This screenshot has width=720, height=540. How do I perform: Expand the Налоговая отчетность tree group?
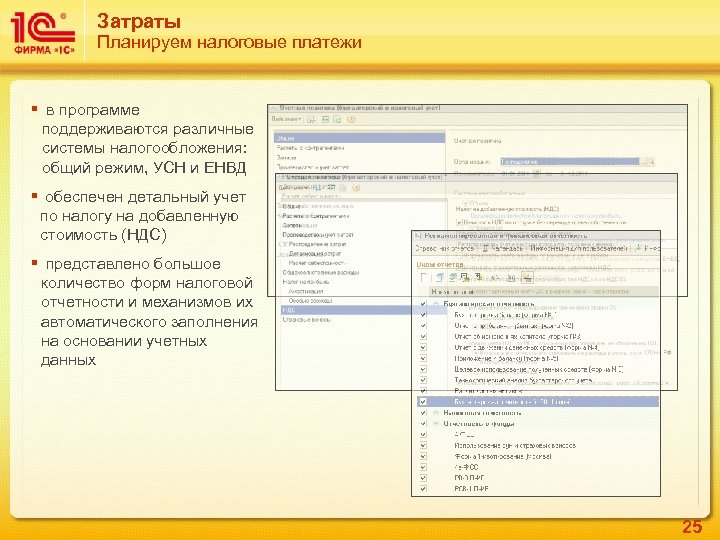click(436, 413)
